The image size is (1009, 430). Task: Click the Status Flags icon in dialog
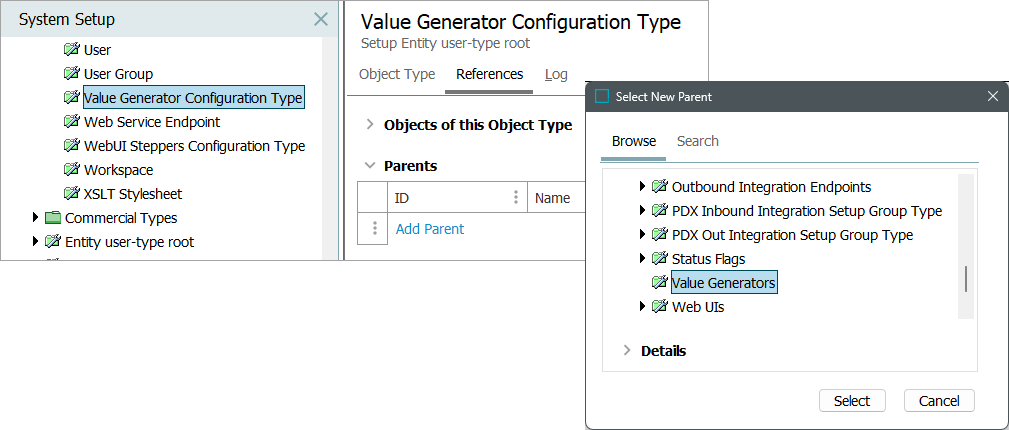pyautogui.click(x=659, y=259)
